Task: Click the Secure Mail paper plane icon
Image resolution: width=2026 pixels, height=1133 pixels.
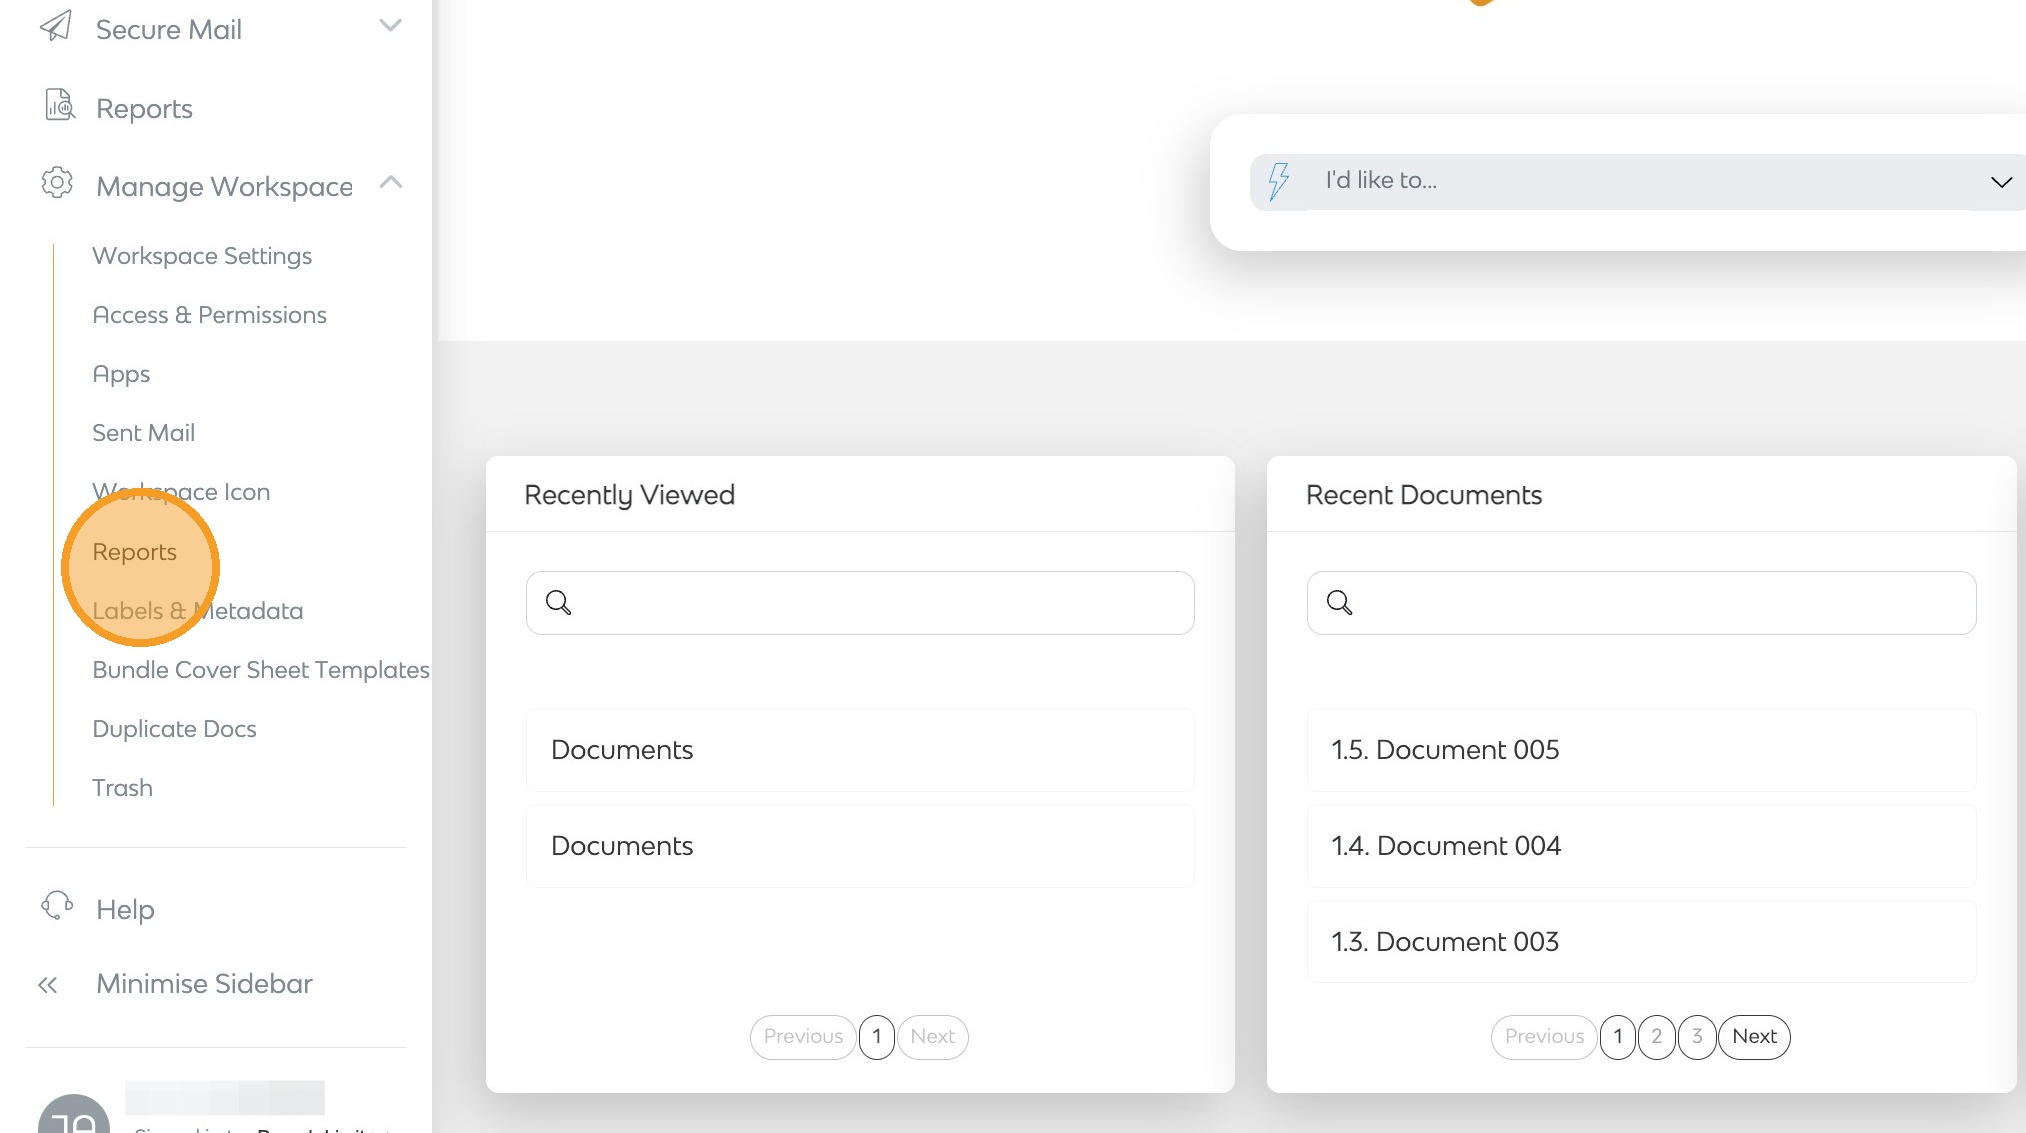Action: tap(56, 27)
